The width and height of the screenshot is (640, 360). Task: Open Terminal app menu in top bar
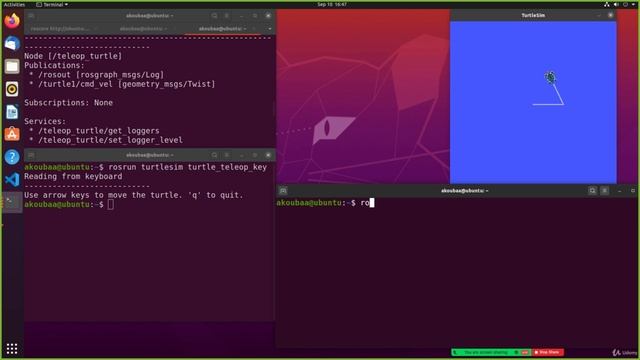click(52, 4)
